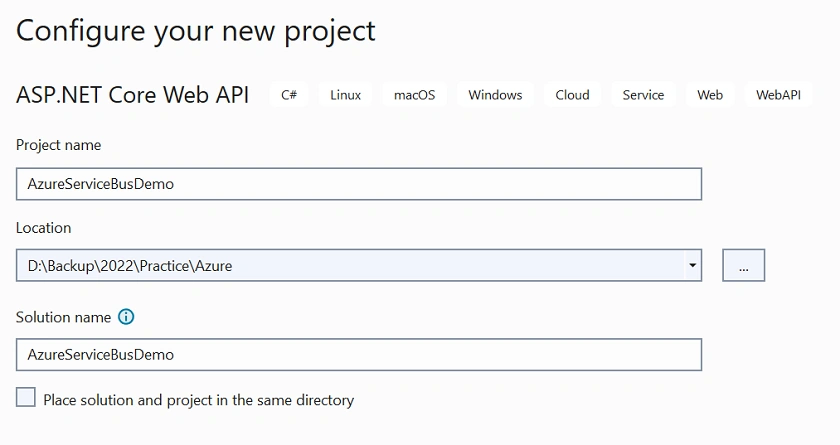Click the Solution name label
The image size is (840, 445).
63,317
